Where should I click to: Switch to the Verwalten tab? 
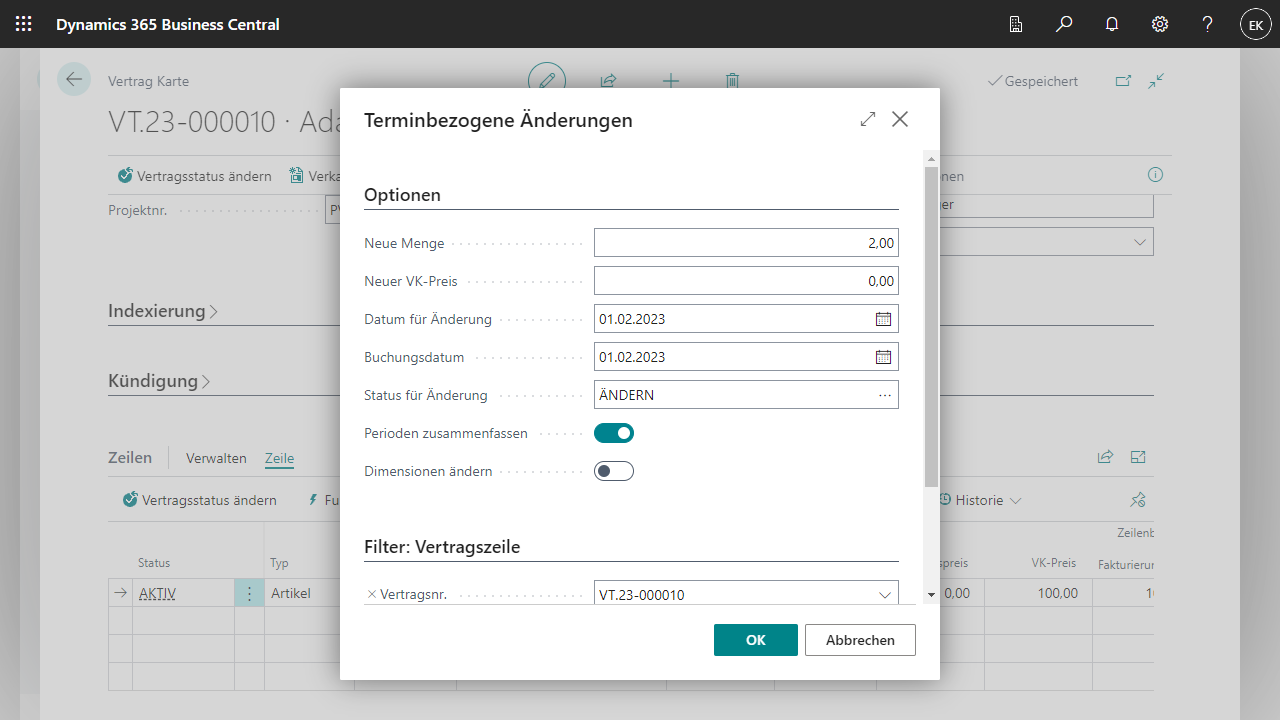coord(216,458)
